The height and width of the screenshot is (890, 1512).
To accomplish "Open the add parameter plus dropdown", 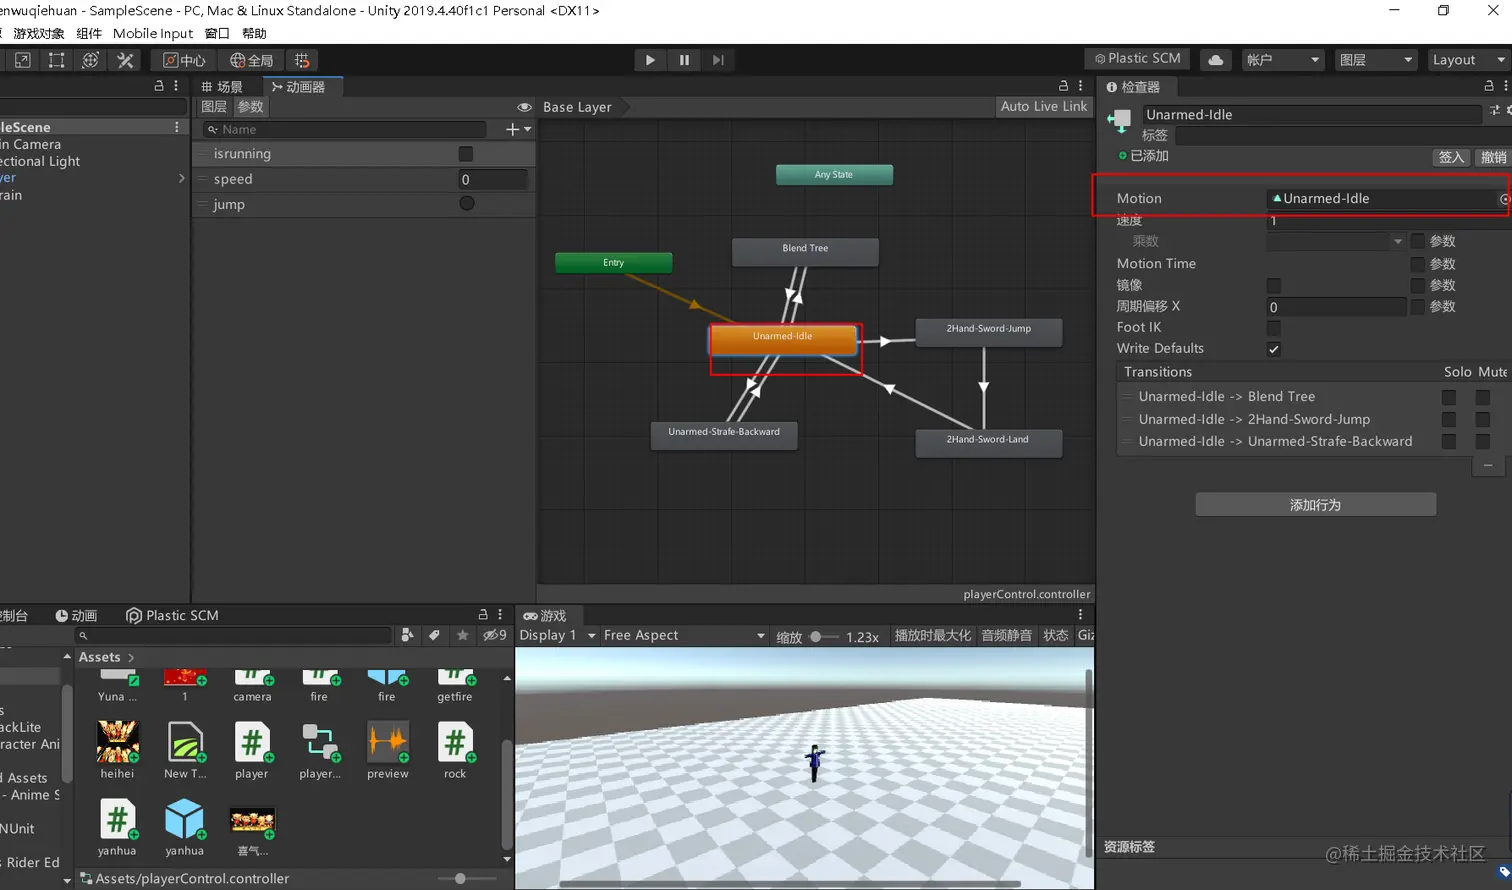I will coord(518,129).
